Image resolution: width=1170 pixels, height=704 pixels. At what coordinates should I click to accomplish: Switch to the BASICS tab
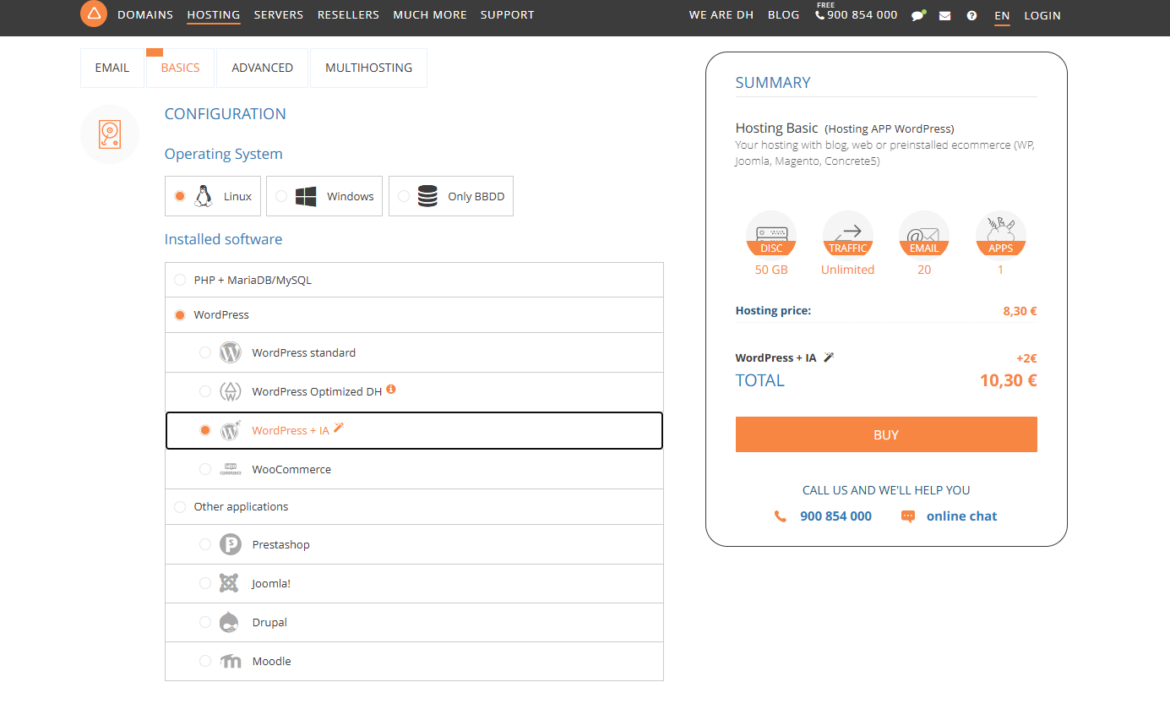point(181,68)
